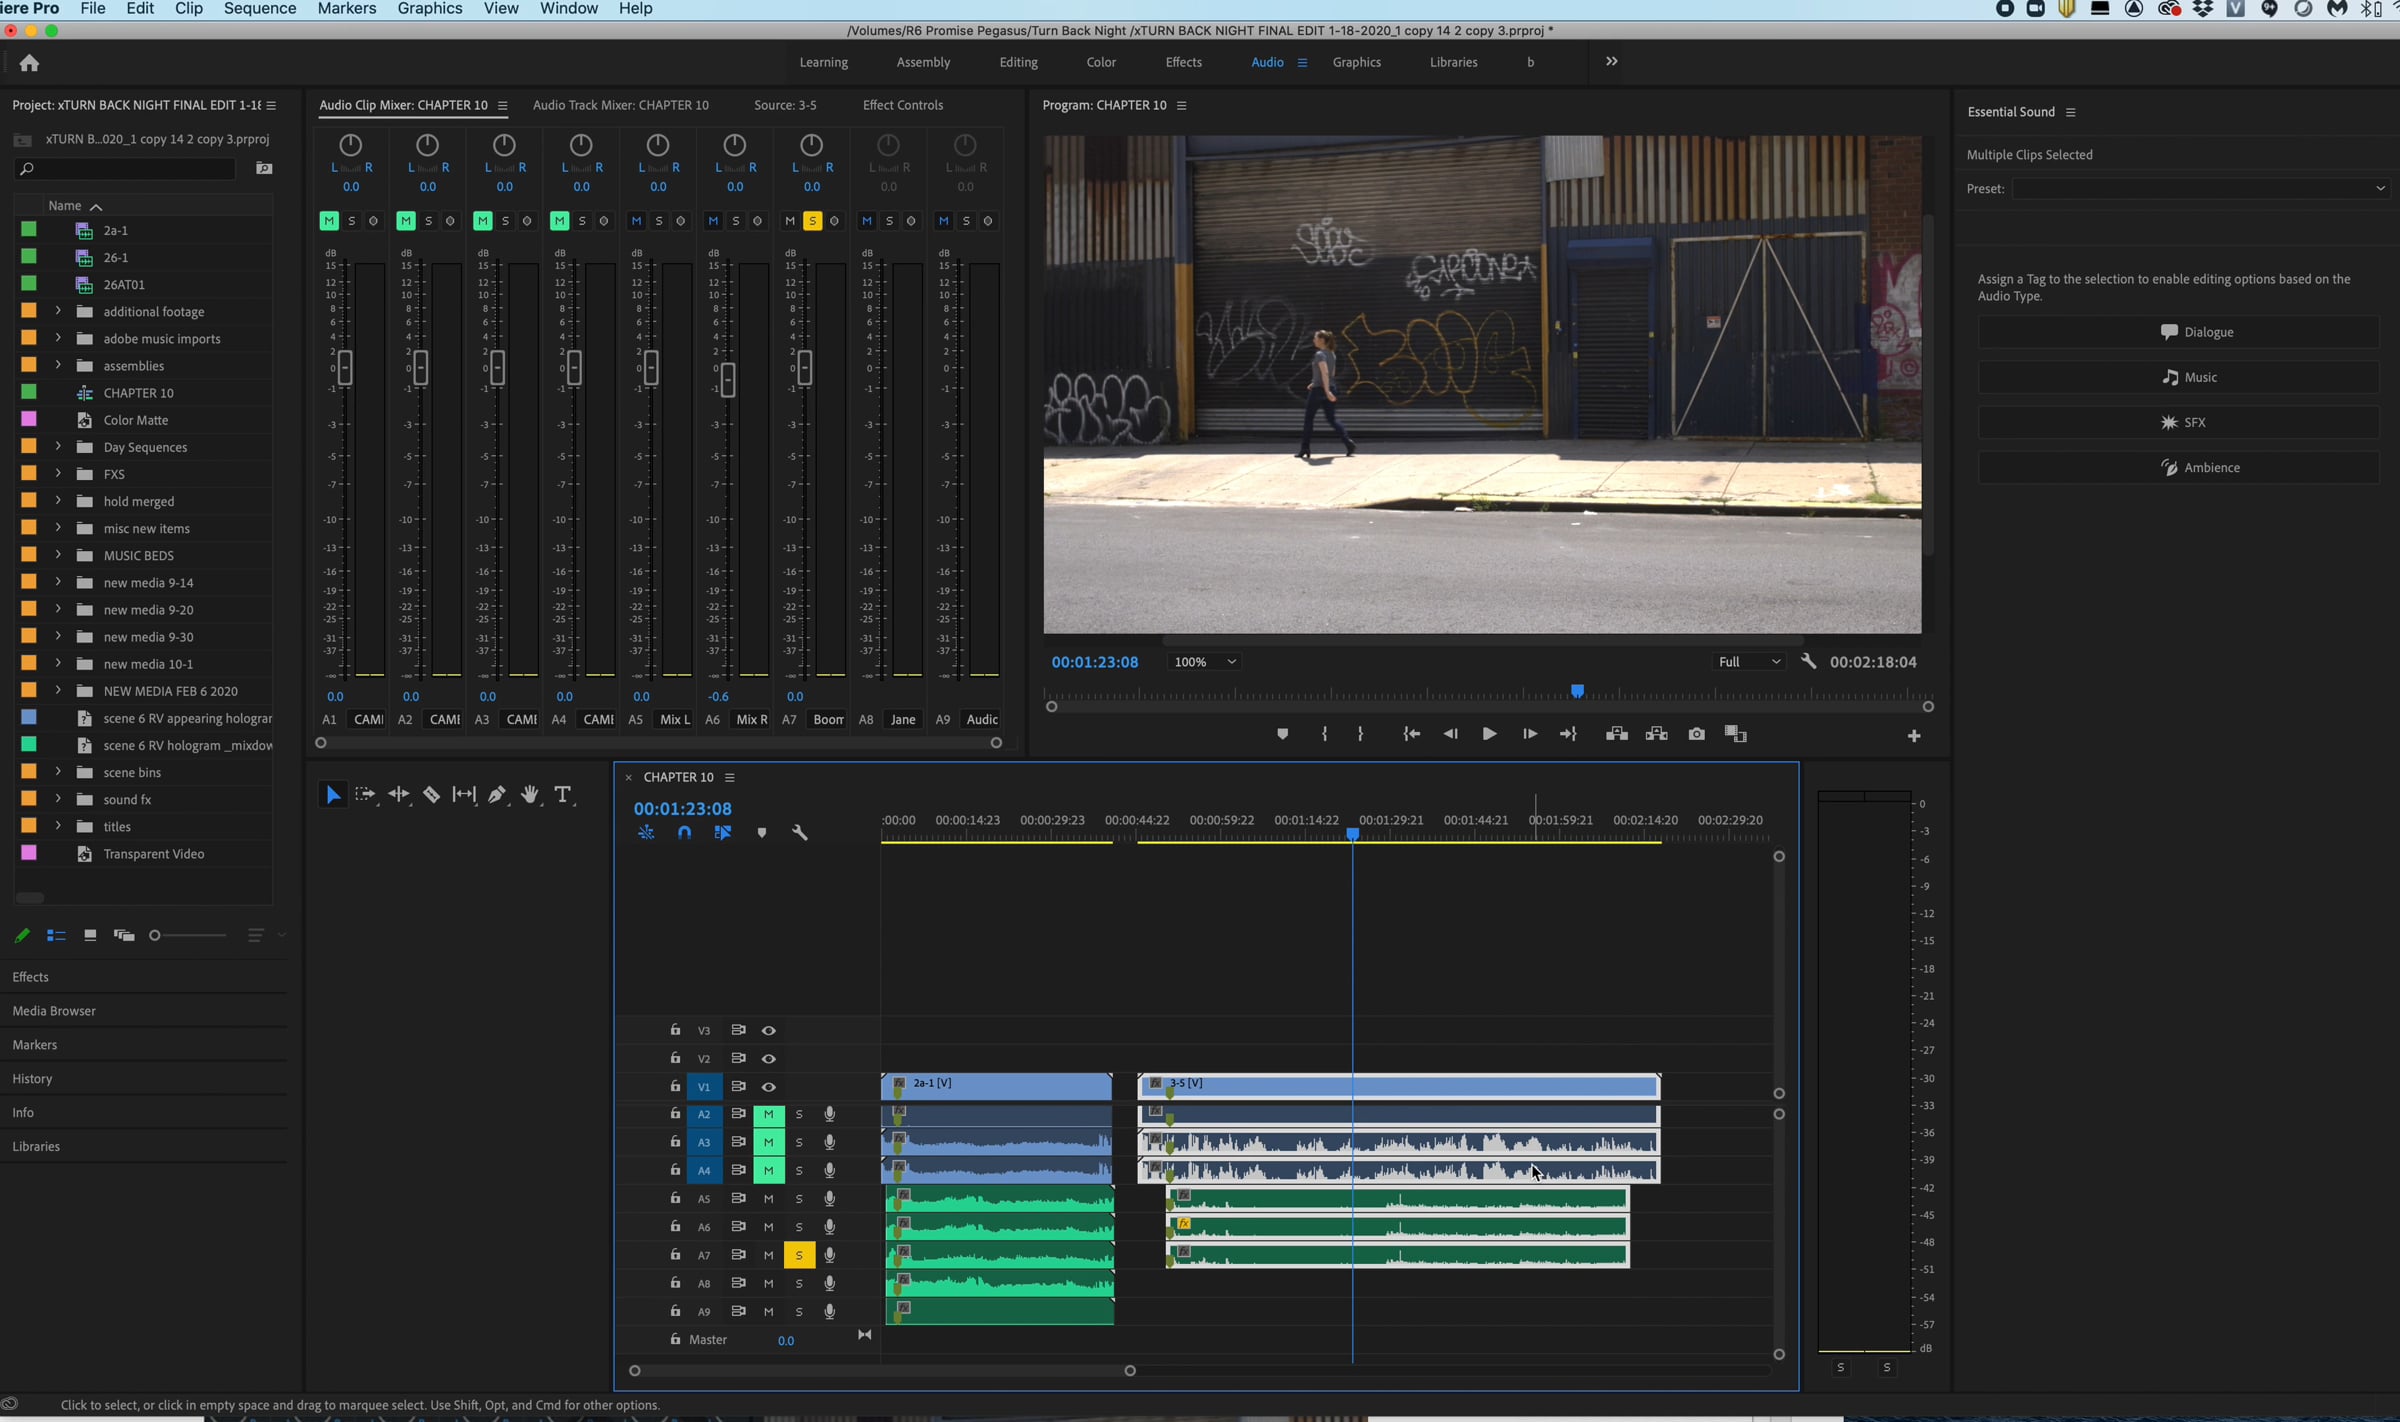Open the Essential Sound Preset dropdown

(2198, 189)
